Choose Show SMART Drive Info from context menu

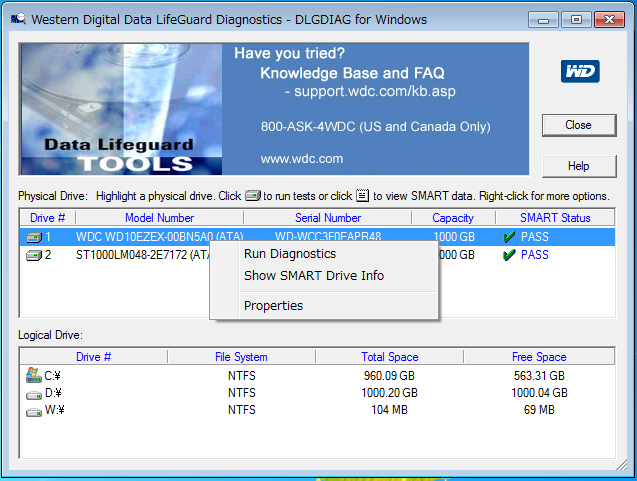314,276
